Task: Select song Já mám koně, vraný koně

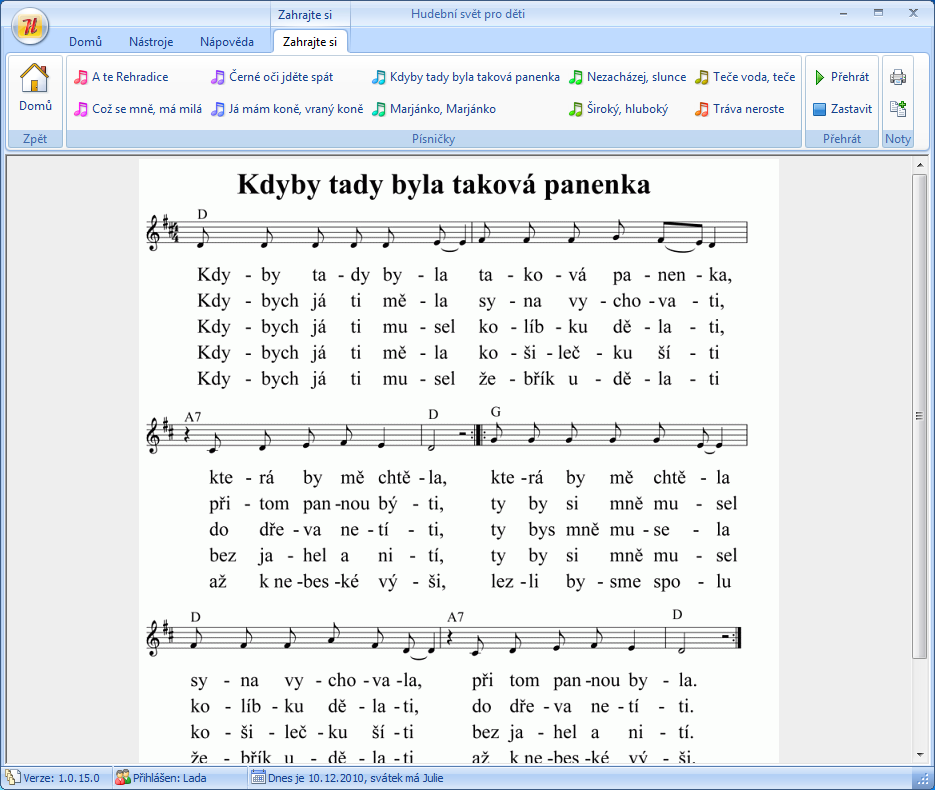Action: pos(287,109)
